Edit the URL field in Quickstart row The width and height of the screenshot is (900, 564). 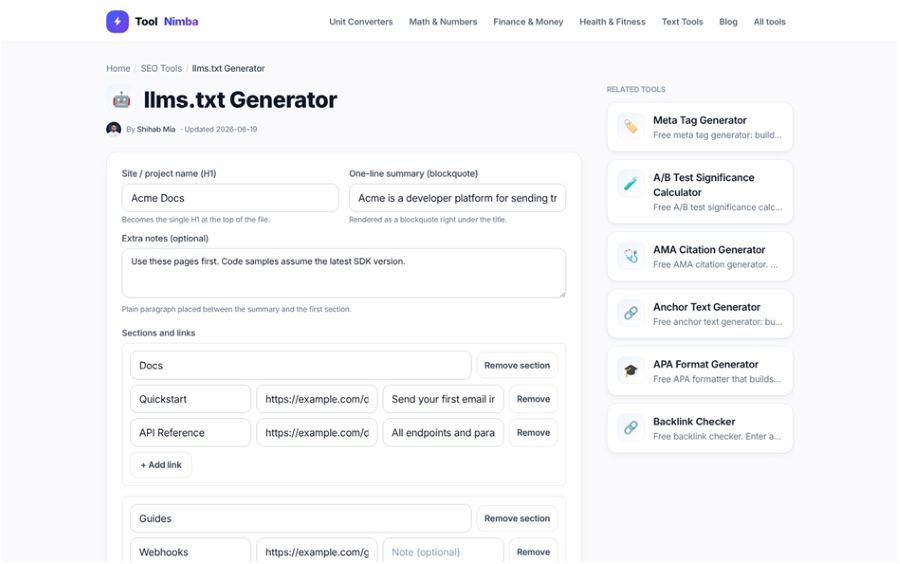(x=317, y=399)
